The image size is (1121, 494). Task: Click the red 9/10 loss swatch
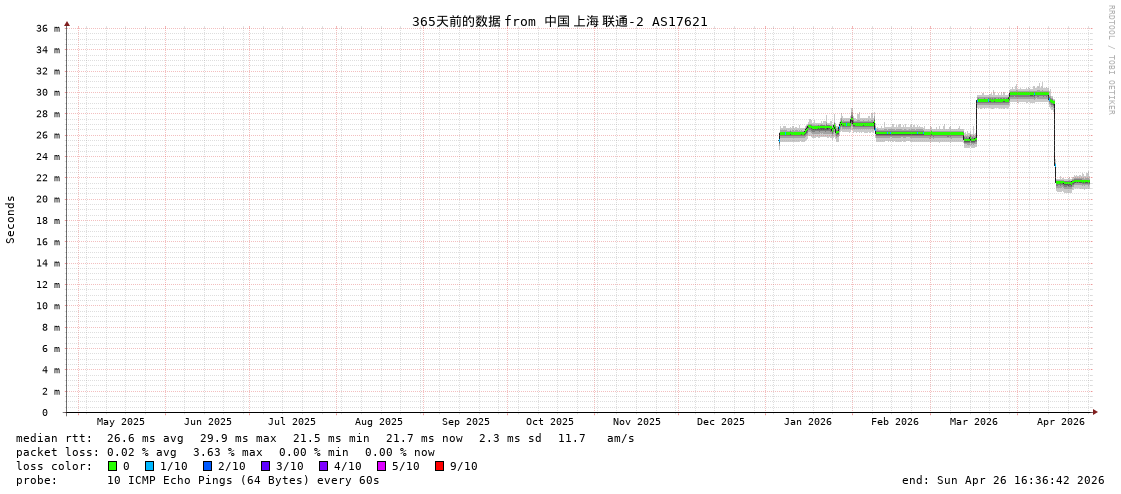point(439,466)
